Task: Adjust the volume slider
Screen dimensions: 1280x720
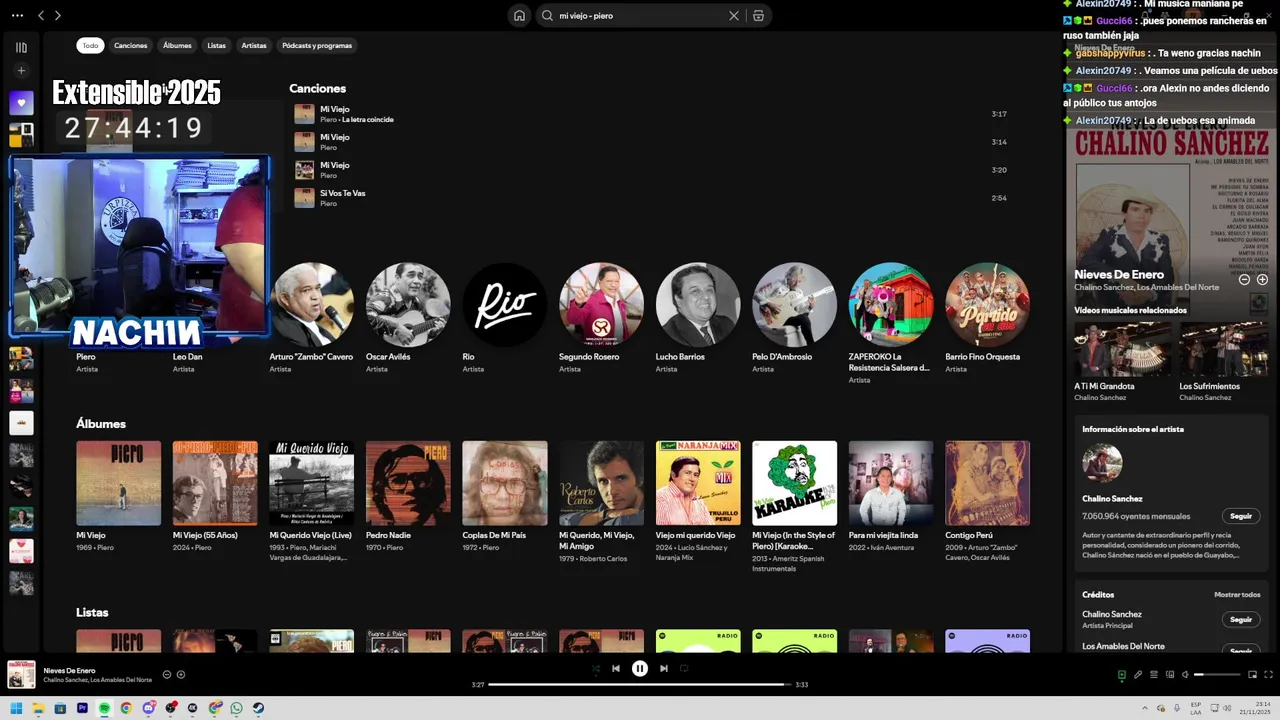Action: click(1217, 675)
